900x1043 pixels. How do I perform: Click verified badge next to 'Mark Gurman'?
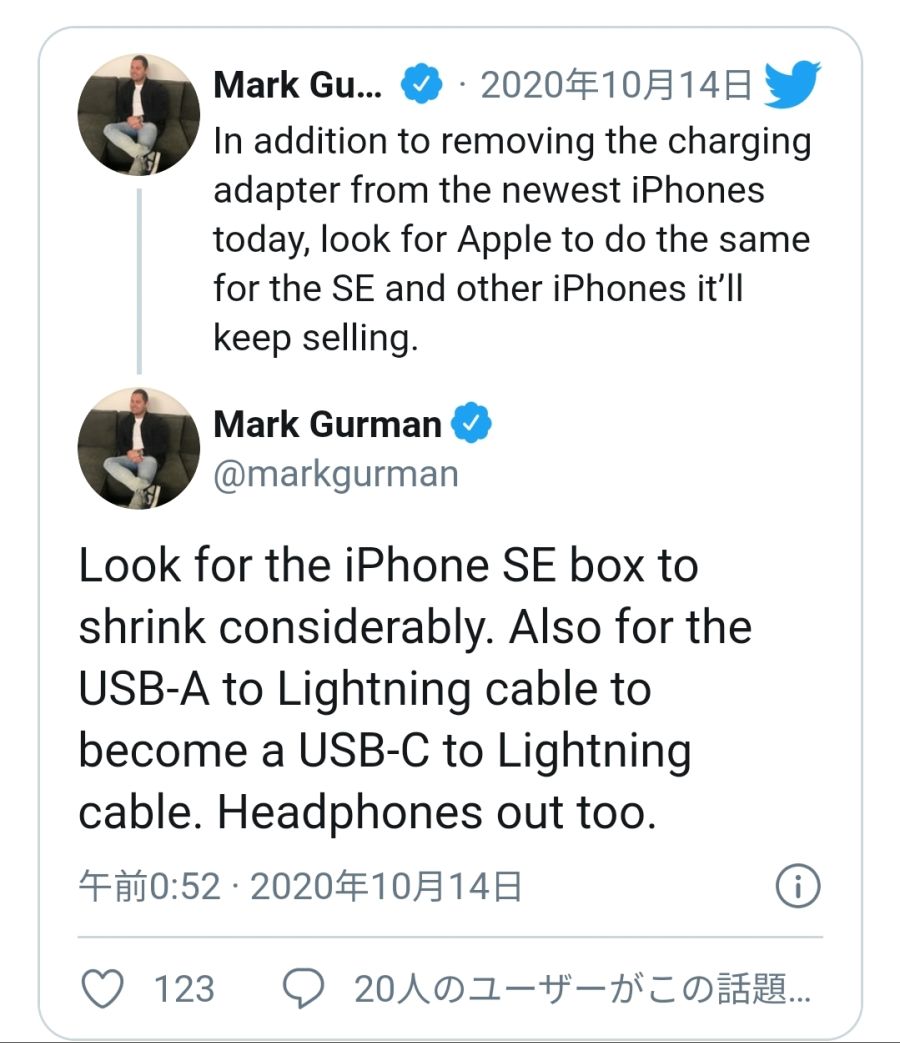pyautogui.click(x=471, y=424)
